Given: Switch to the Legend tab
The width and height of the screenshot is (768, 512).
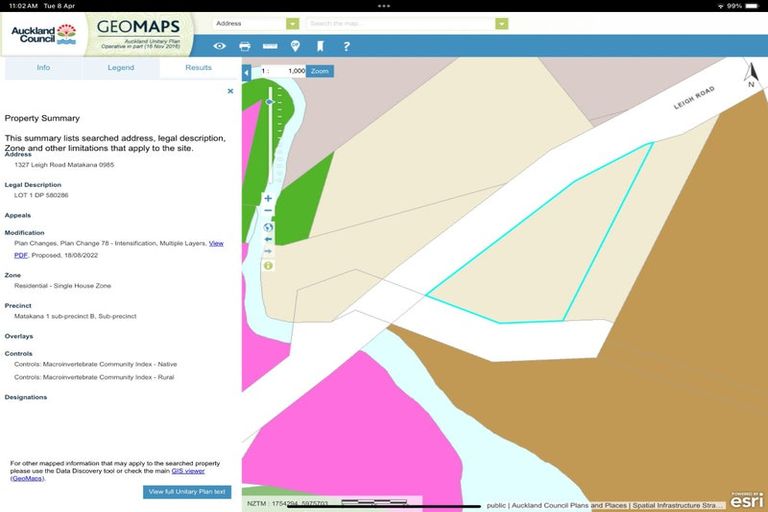Looking at the screenshot, I should point(121,68).
